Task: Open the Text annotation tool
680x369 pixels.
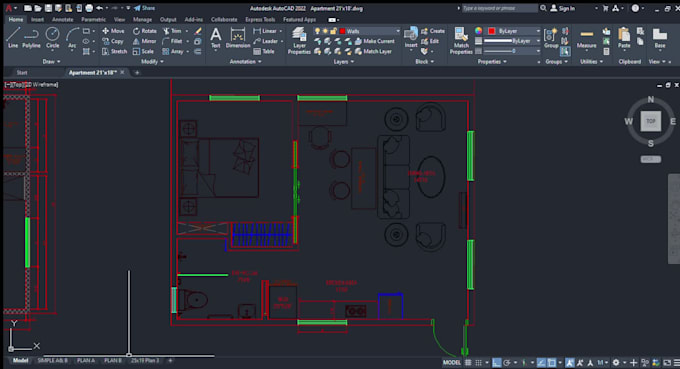Action: click(x=216, y=38)
